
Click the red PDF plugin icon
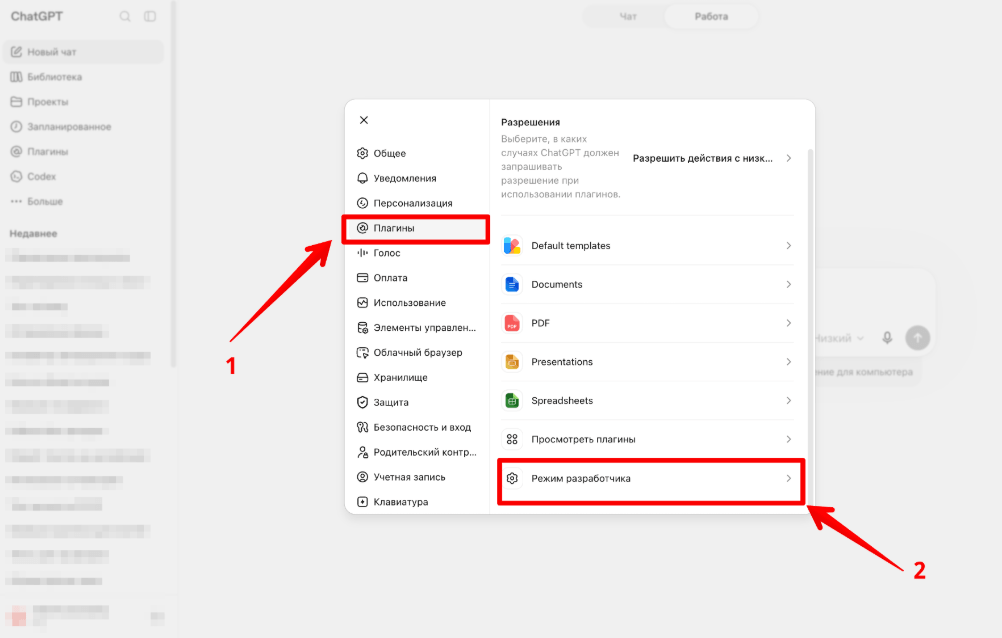tap(512, 323)
